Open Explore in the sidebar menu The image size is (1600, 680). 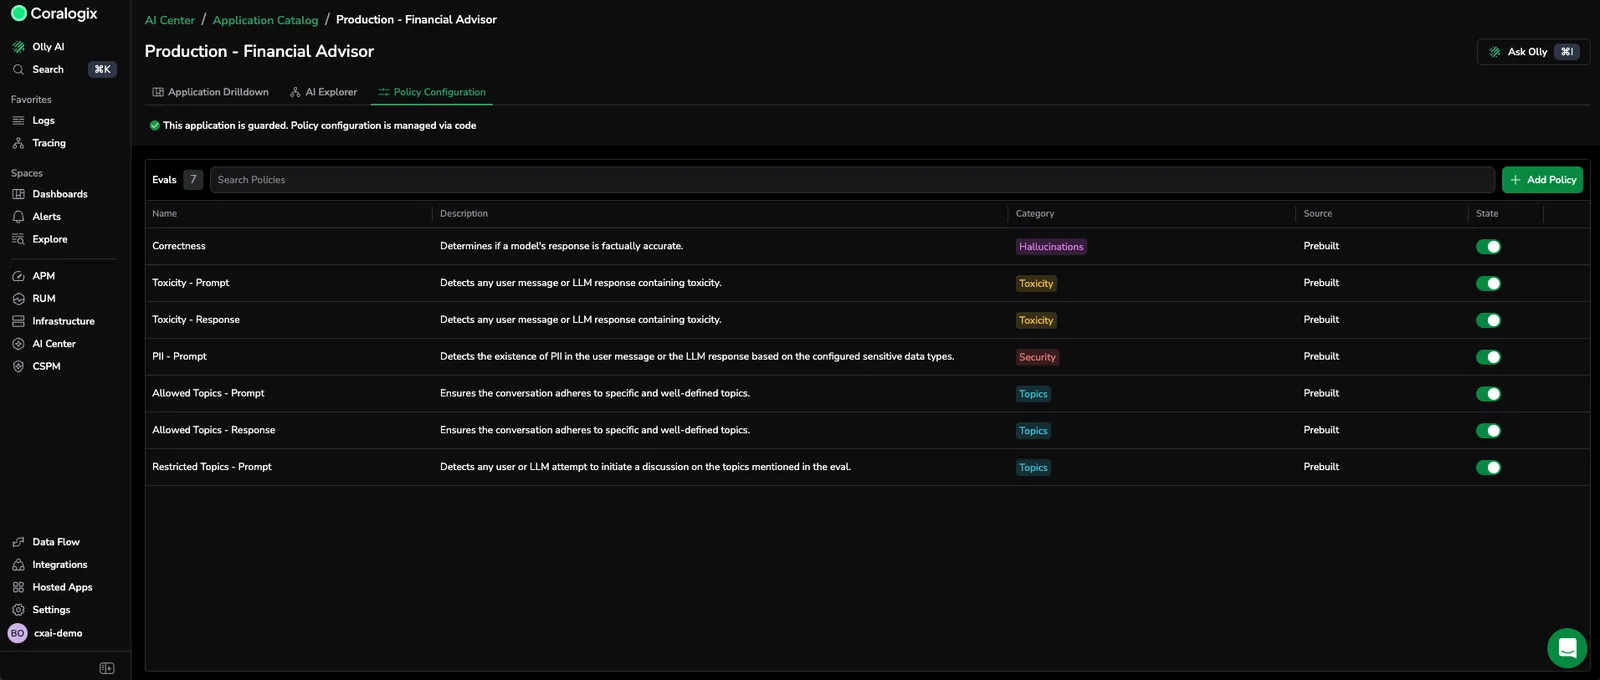pyautogui.click(x=50, y=239)
